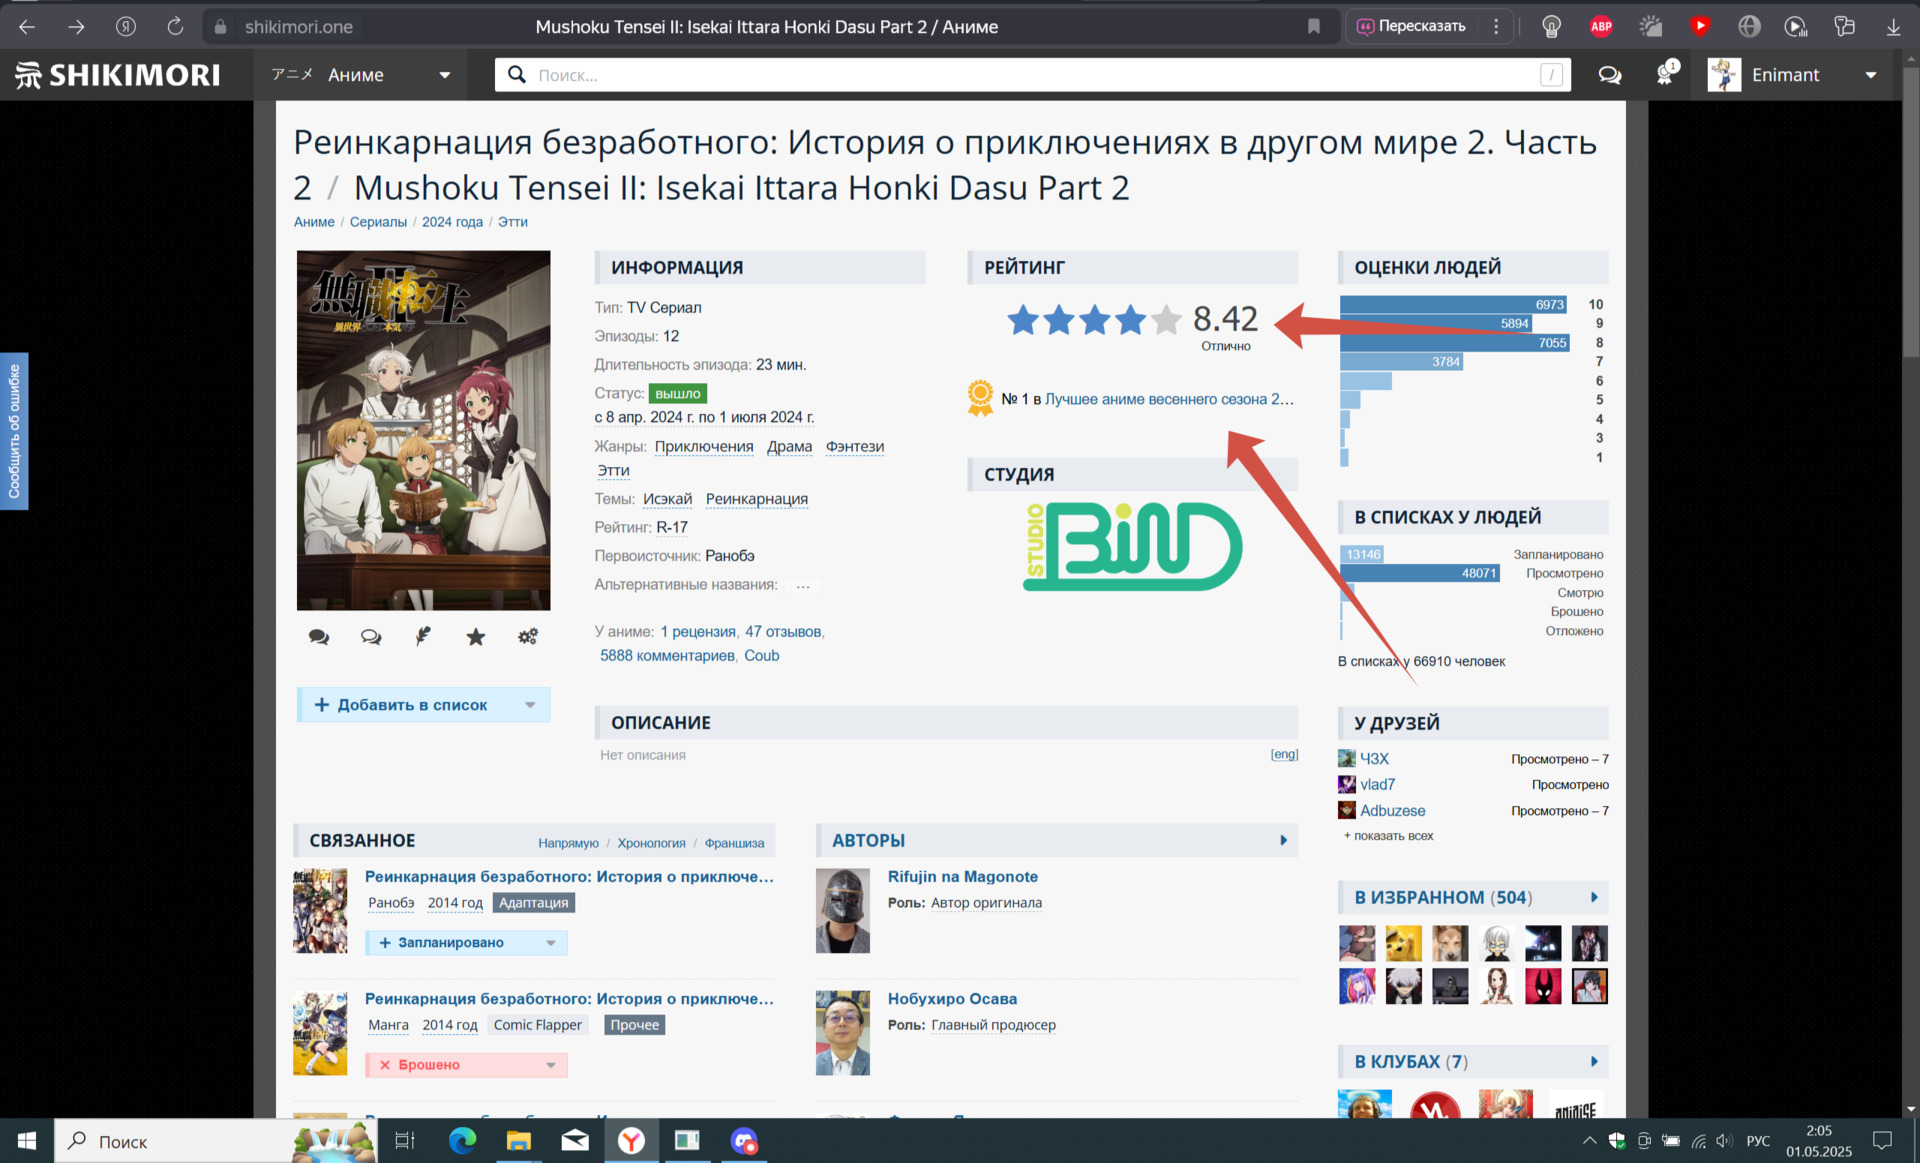Open Microsoft Edge from the taskbar
This screenshot has width=1920, height=1163.
[462, 1141]
